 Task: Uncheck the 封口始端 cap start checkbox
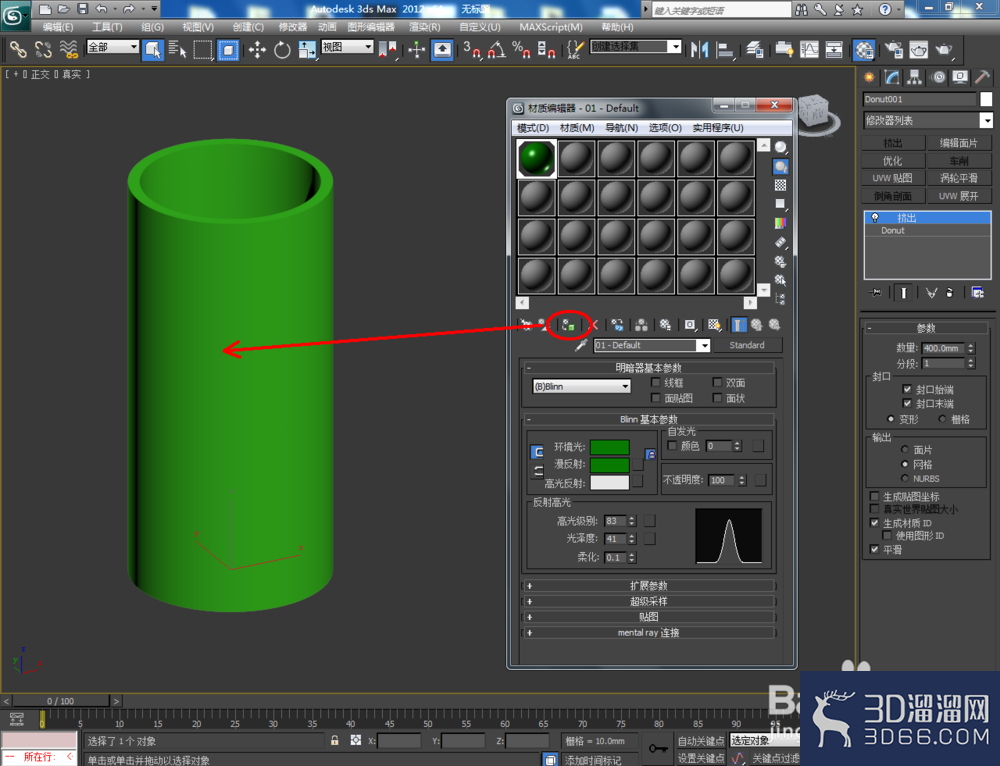[907, 389]
